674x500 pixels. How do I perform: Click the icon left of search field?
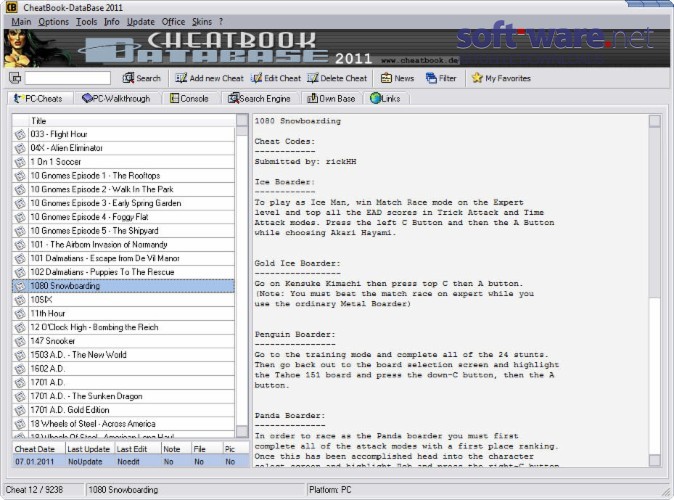point(15,78)
